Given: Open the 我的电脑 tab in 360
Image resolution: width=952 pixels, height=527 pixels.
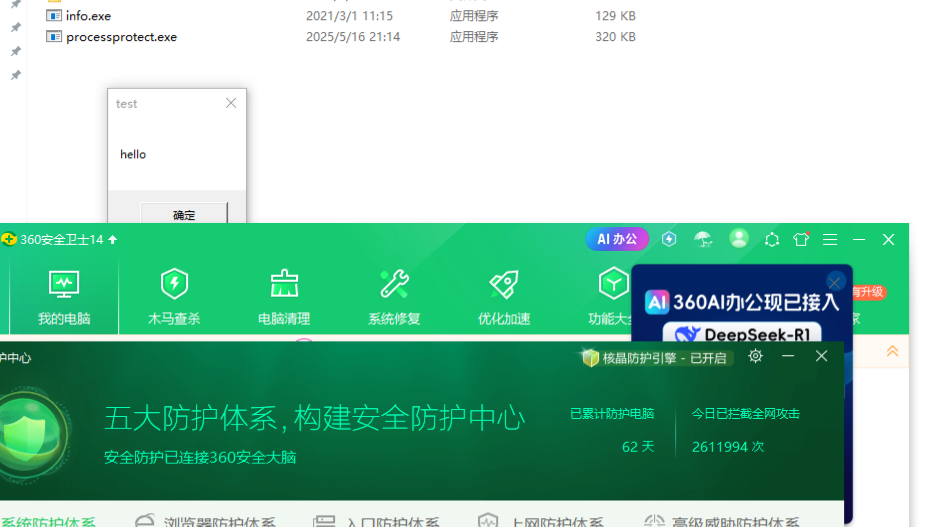Looking at the screenshot, I should coord(64,298).
